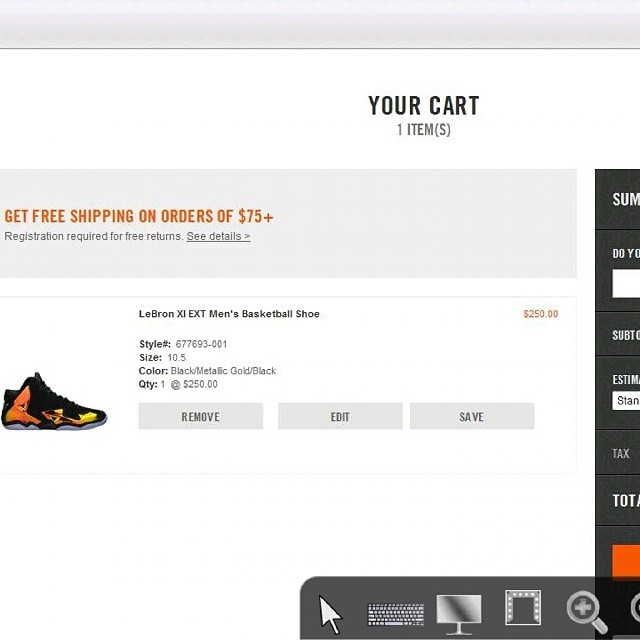This screenshot has width=640, height=640.
Task: Click the partially visible magnifier icon at far right
Action: click(634, 608)
